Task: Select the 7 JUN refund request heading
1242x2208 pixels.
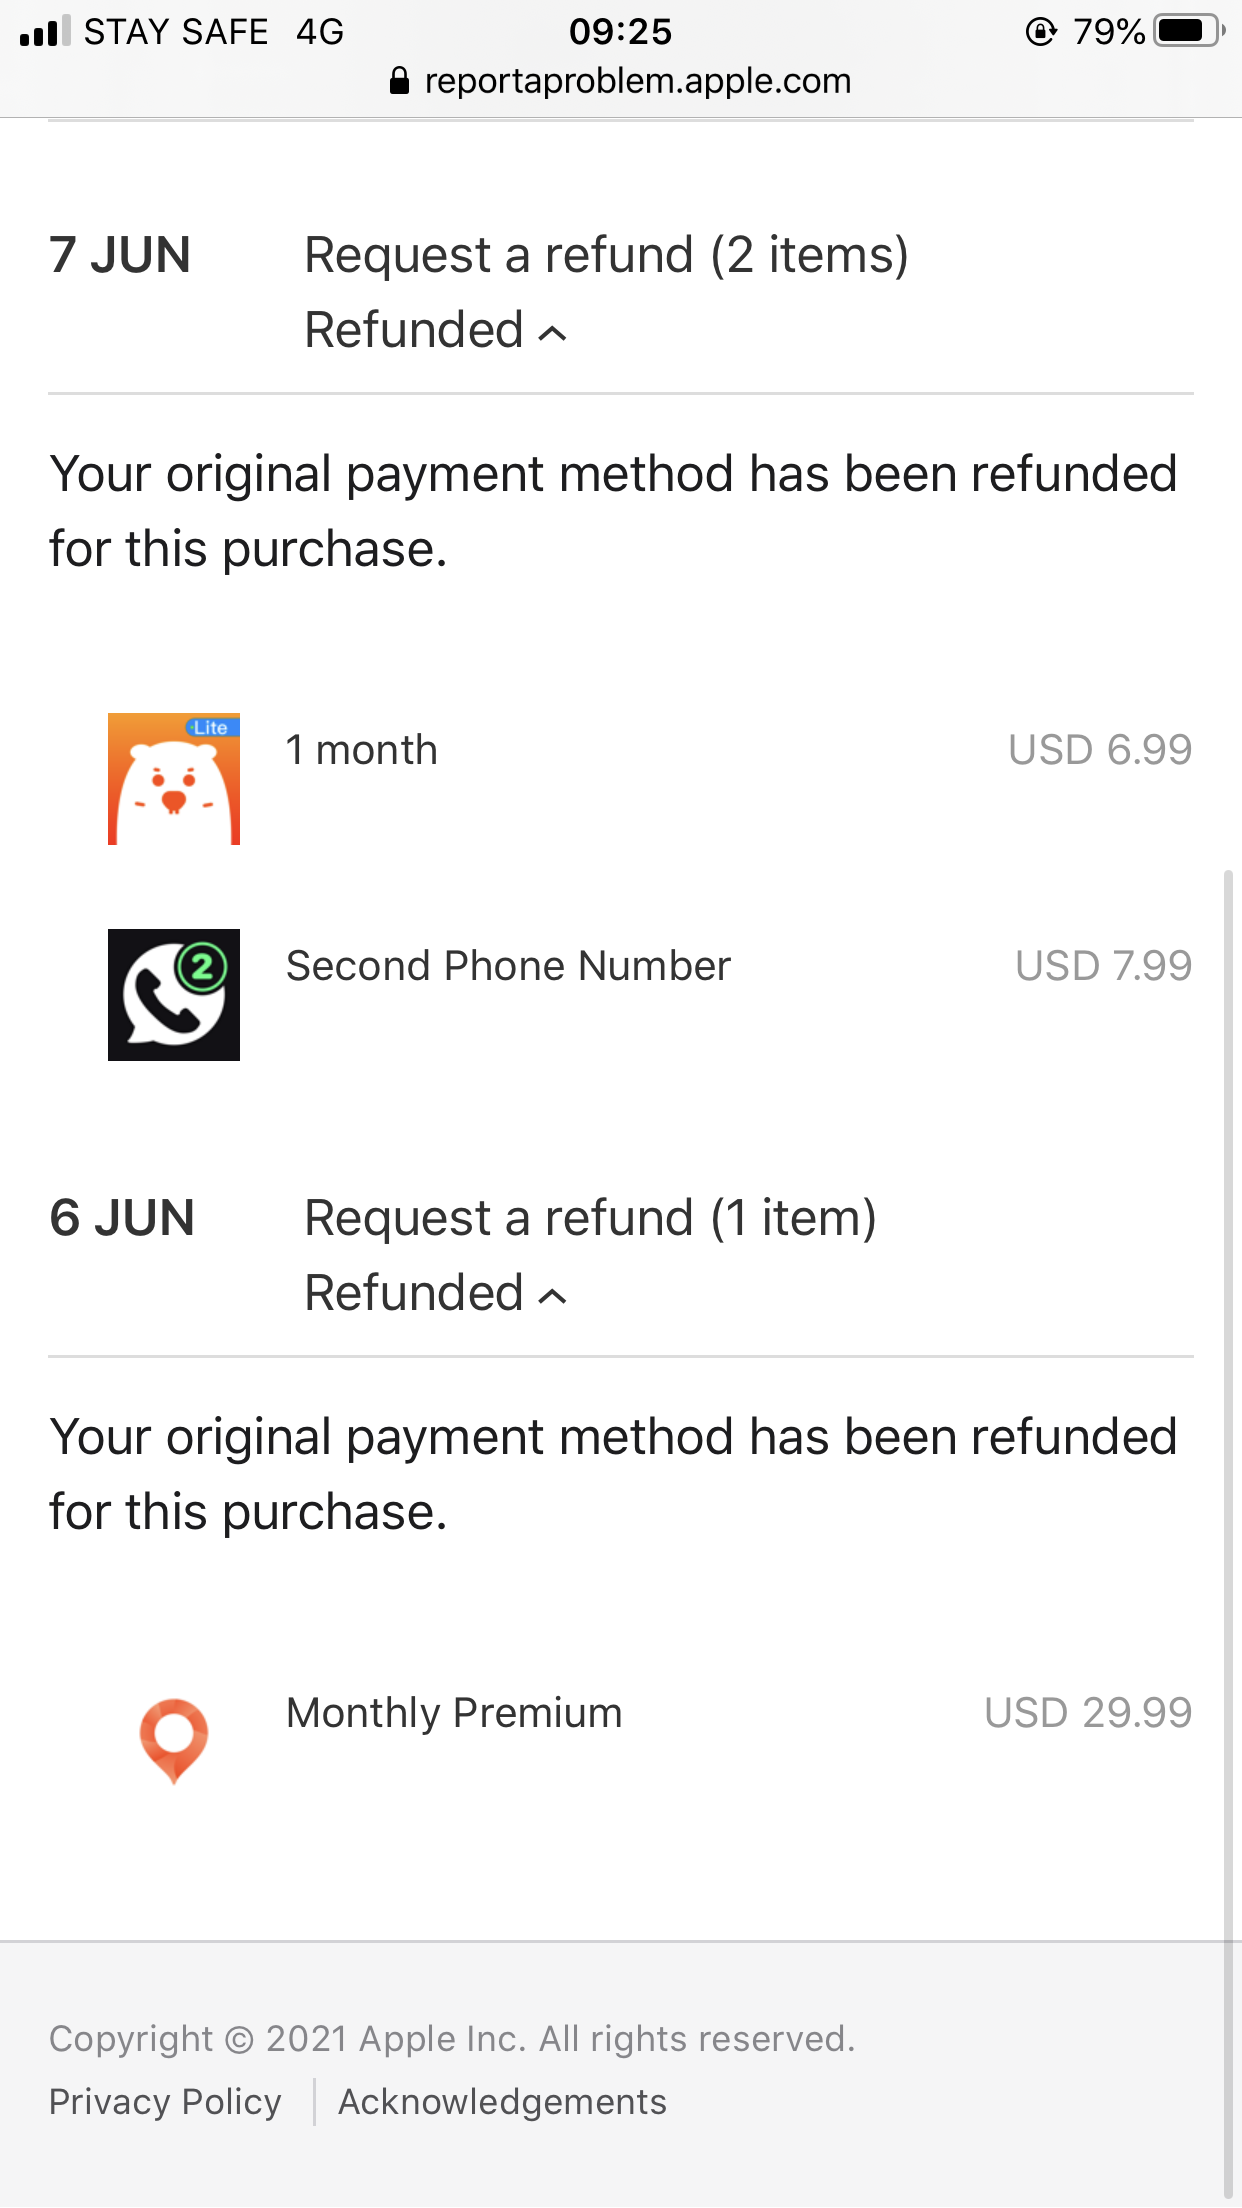Action: pos(606,255)
